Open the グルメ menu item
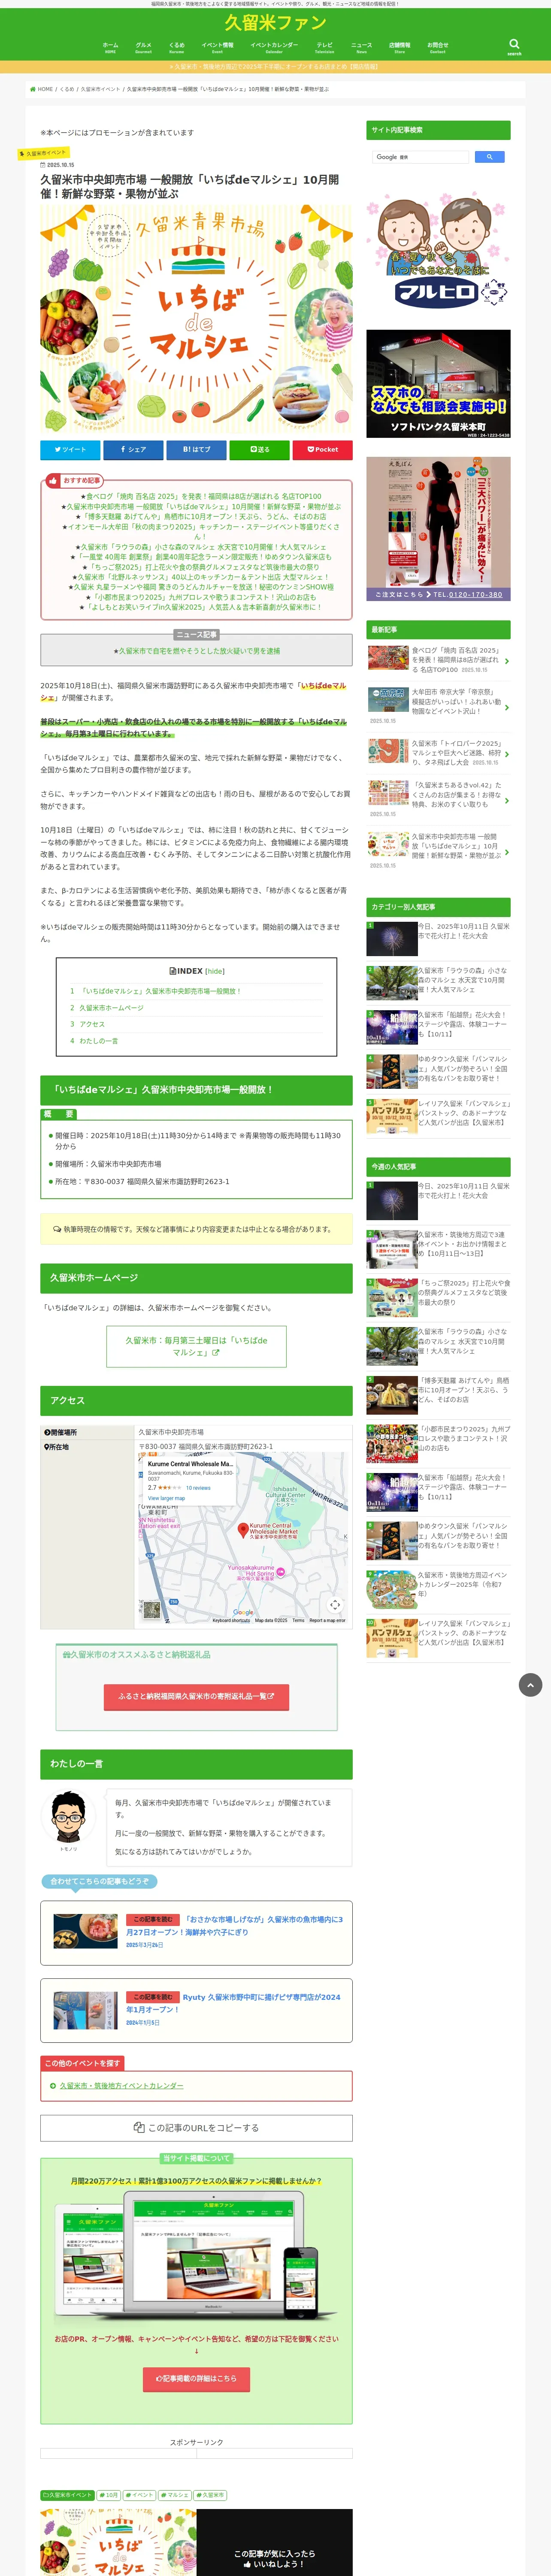 click(x=143, y=47)
